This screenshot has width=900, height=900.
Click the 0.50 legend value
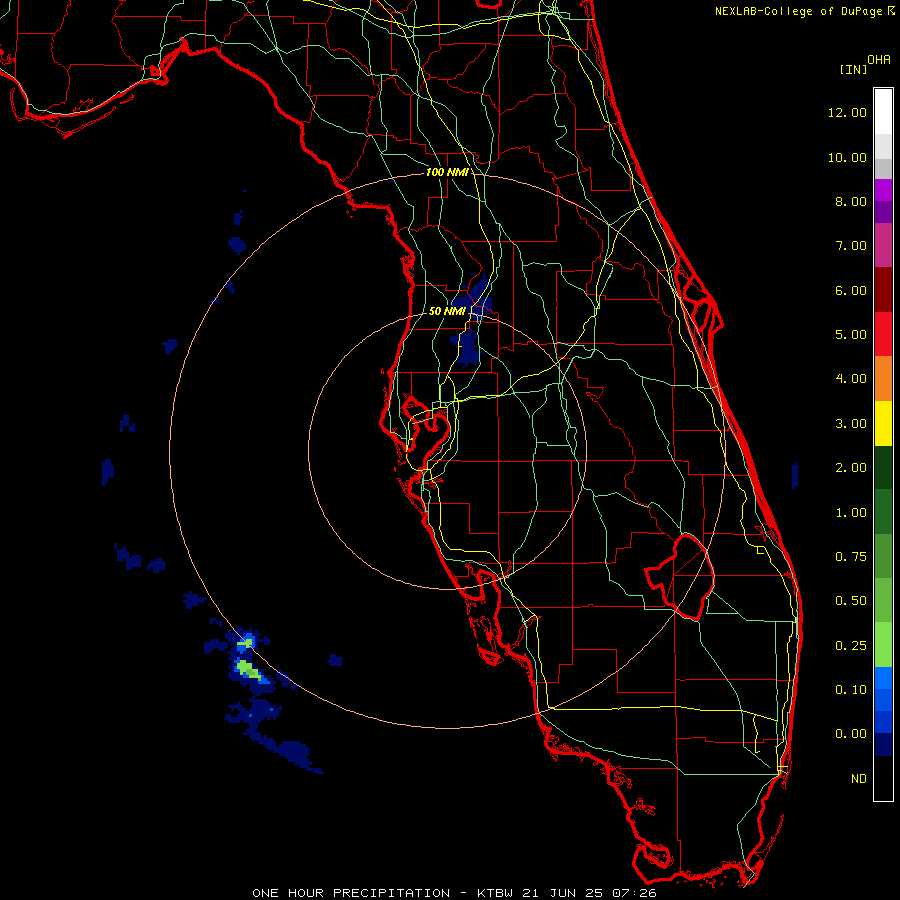pos(851,601)
